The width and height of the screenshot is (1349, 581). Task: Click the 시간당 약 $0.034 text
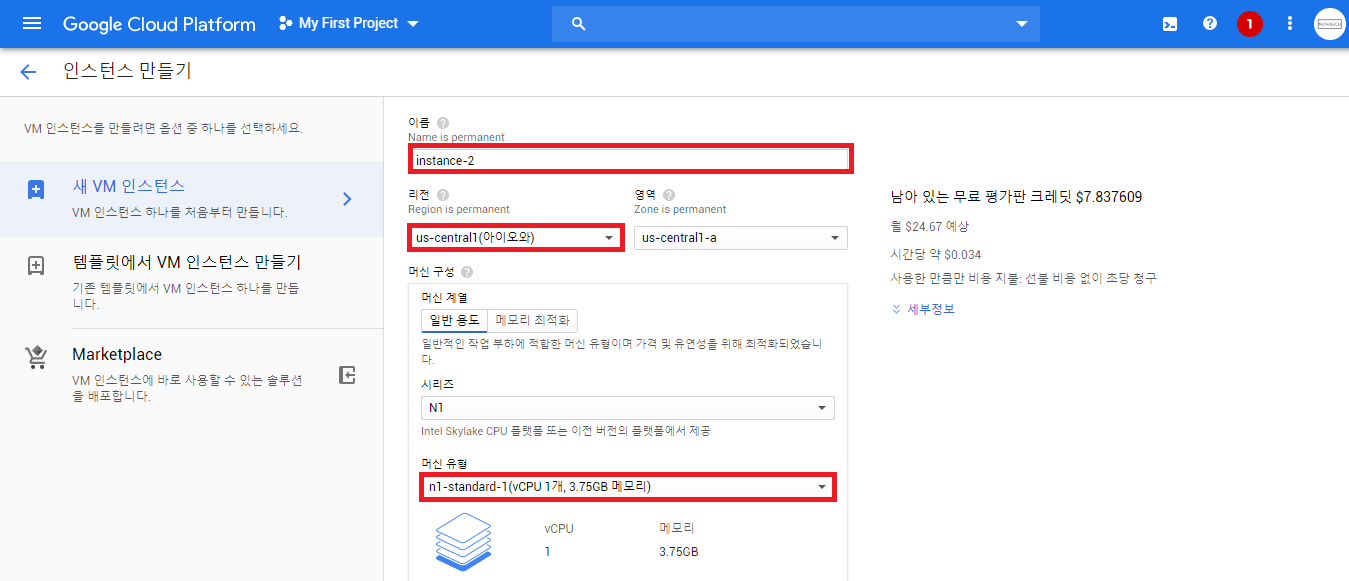(936, 253)
